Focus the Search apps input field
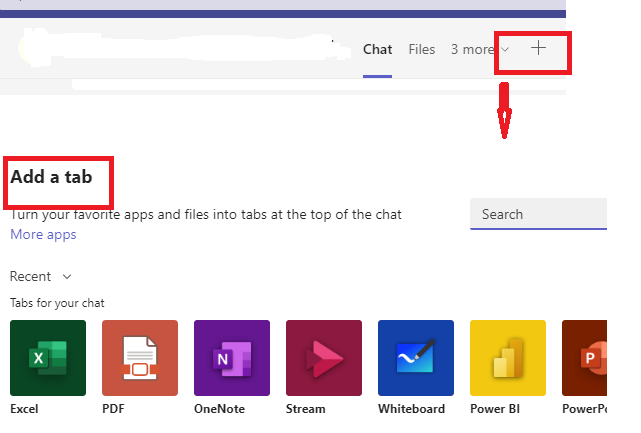Viewport: 641px width, 433px height. click(x=538, y=214)
